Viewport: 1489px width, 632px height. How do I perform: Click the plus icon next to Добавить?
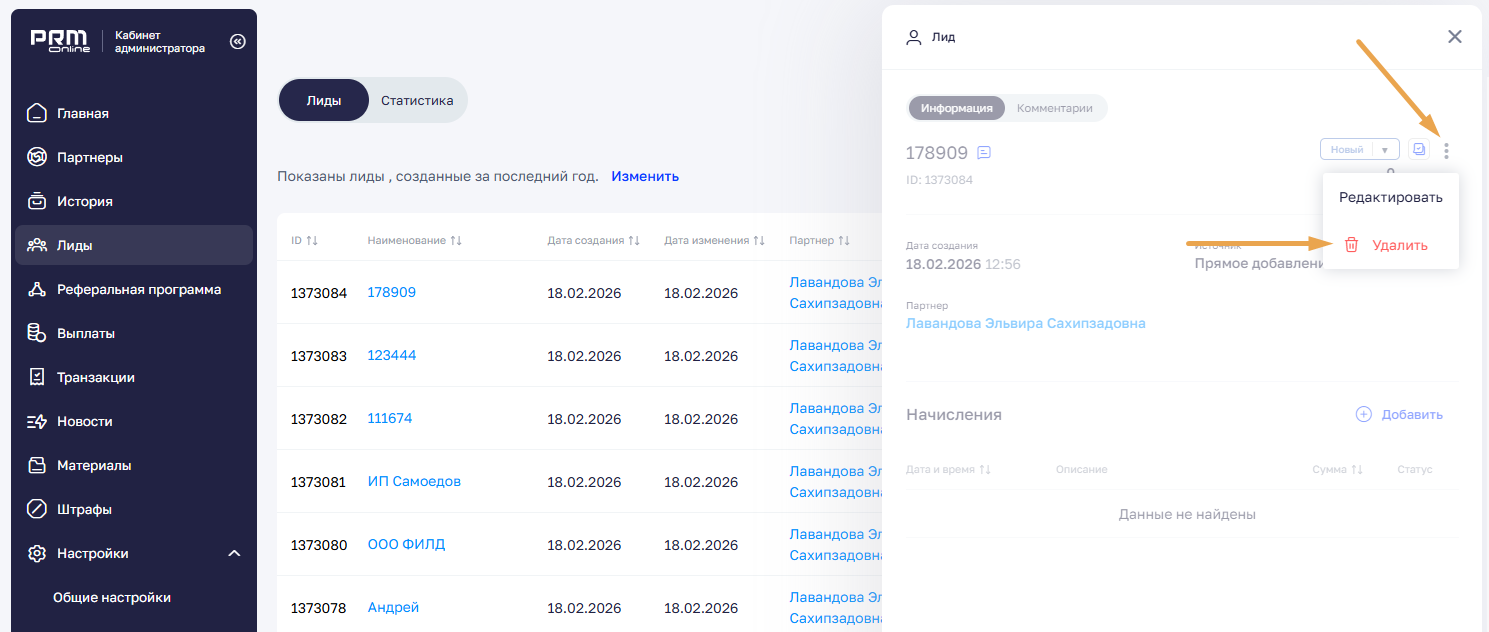click(1363, 414)
